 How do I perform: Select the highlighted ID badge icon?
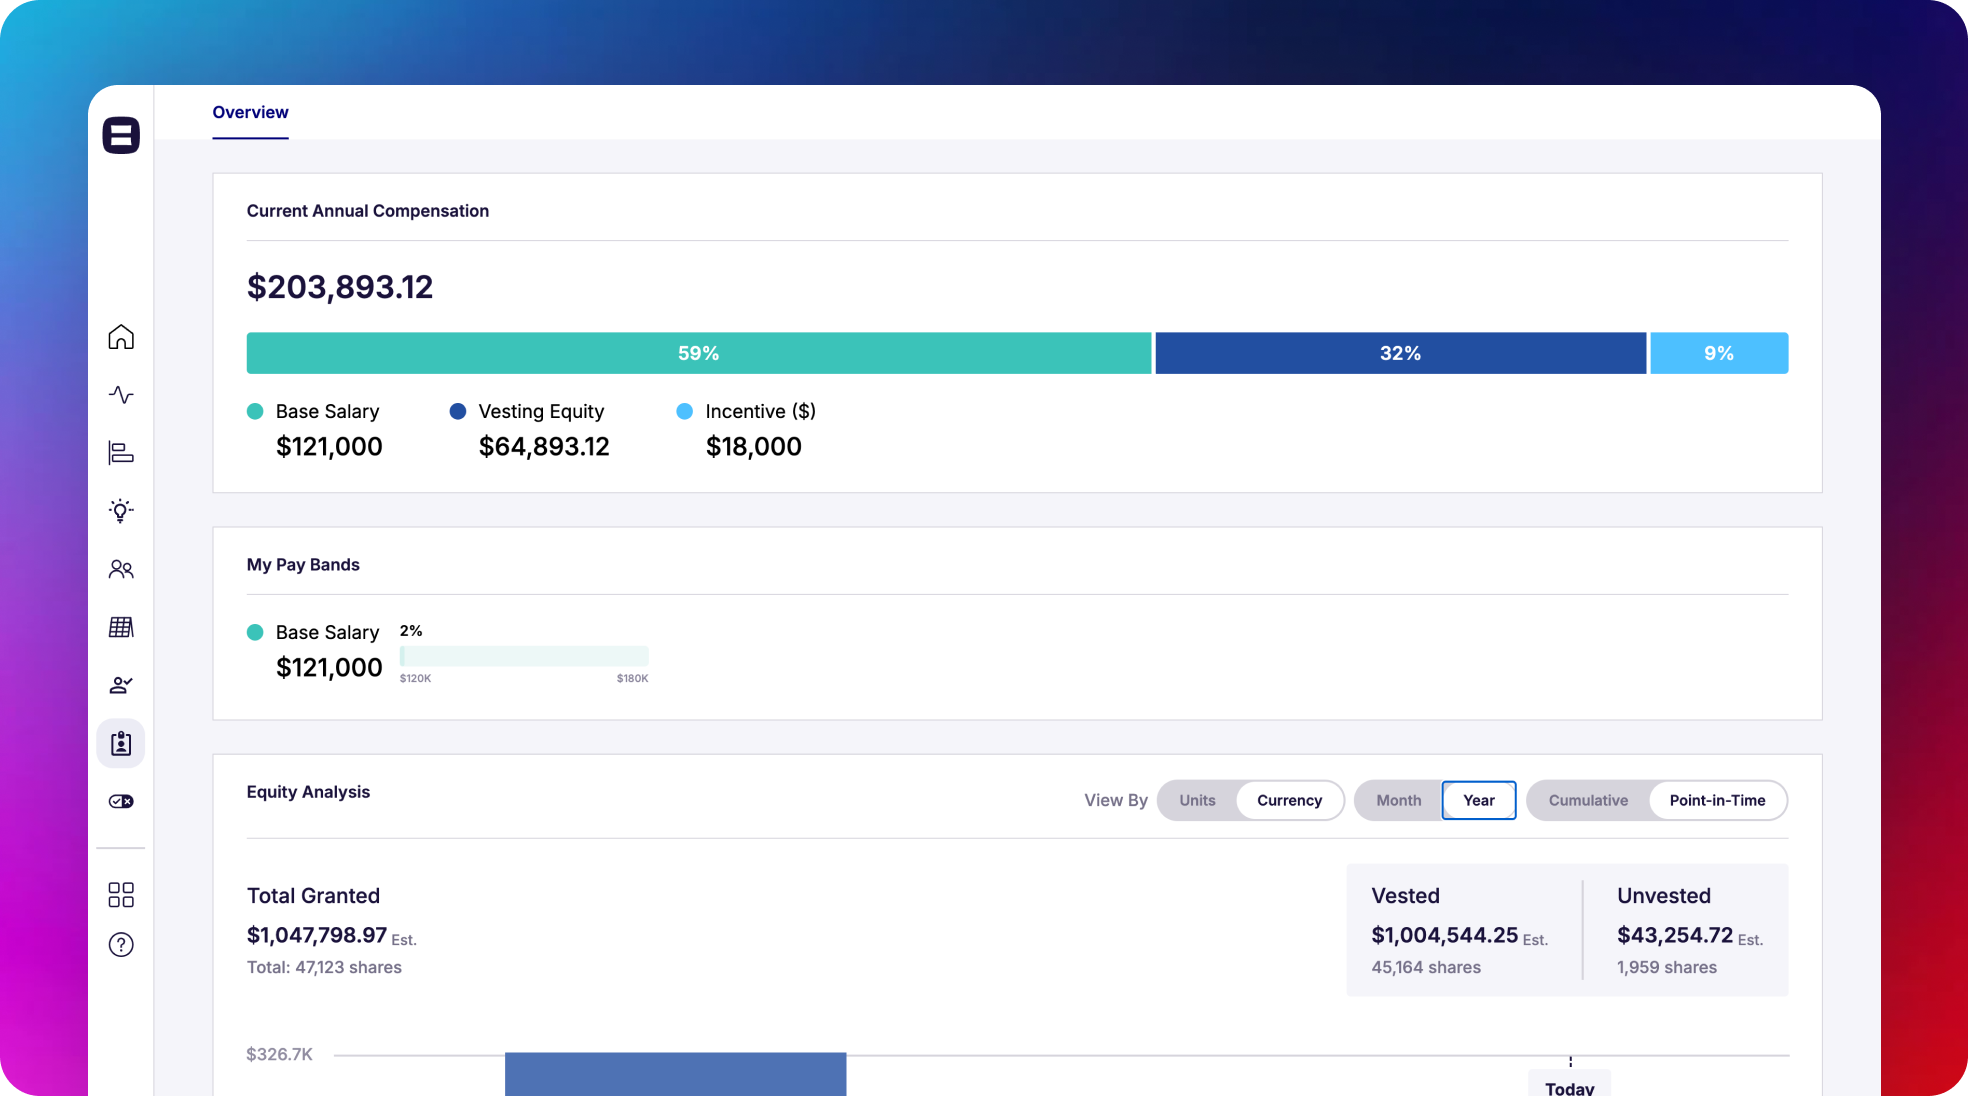coord(121,743)
